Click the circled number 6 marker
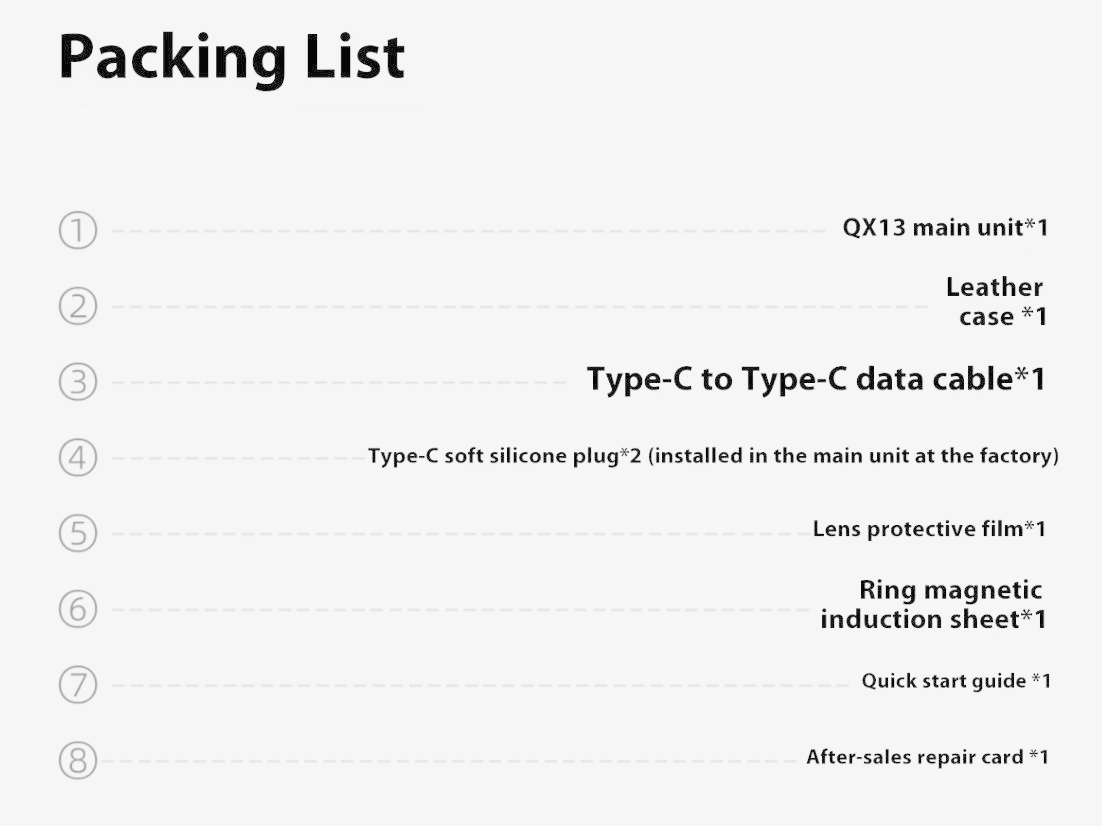The image size is (1102, 826). pyautogui.click(x=77, y=609)
